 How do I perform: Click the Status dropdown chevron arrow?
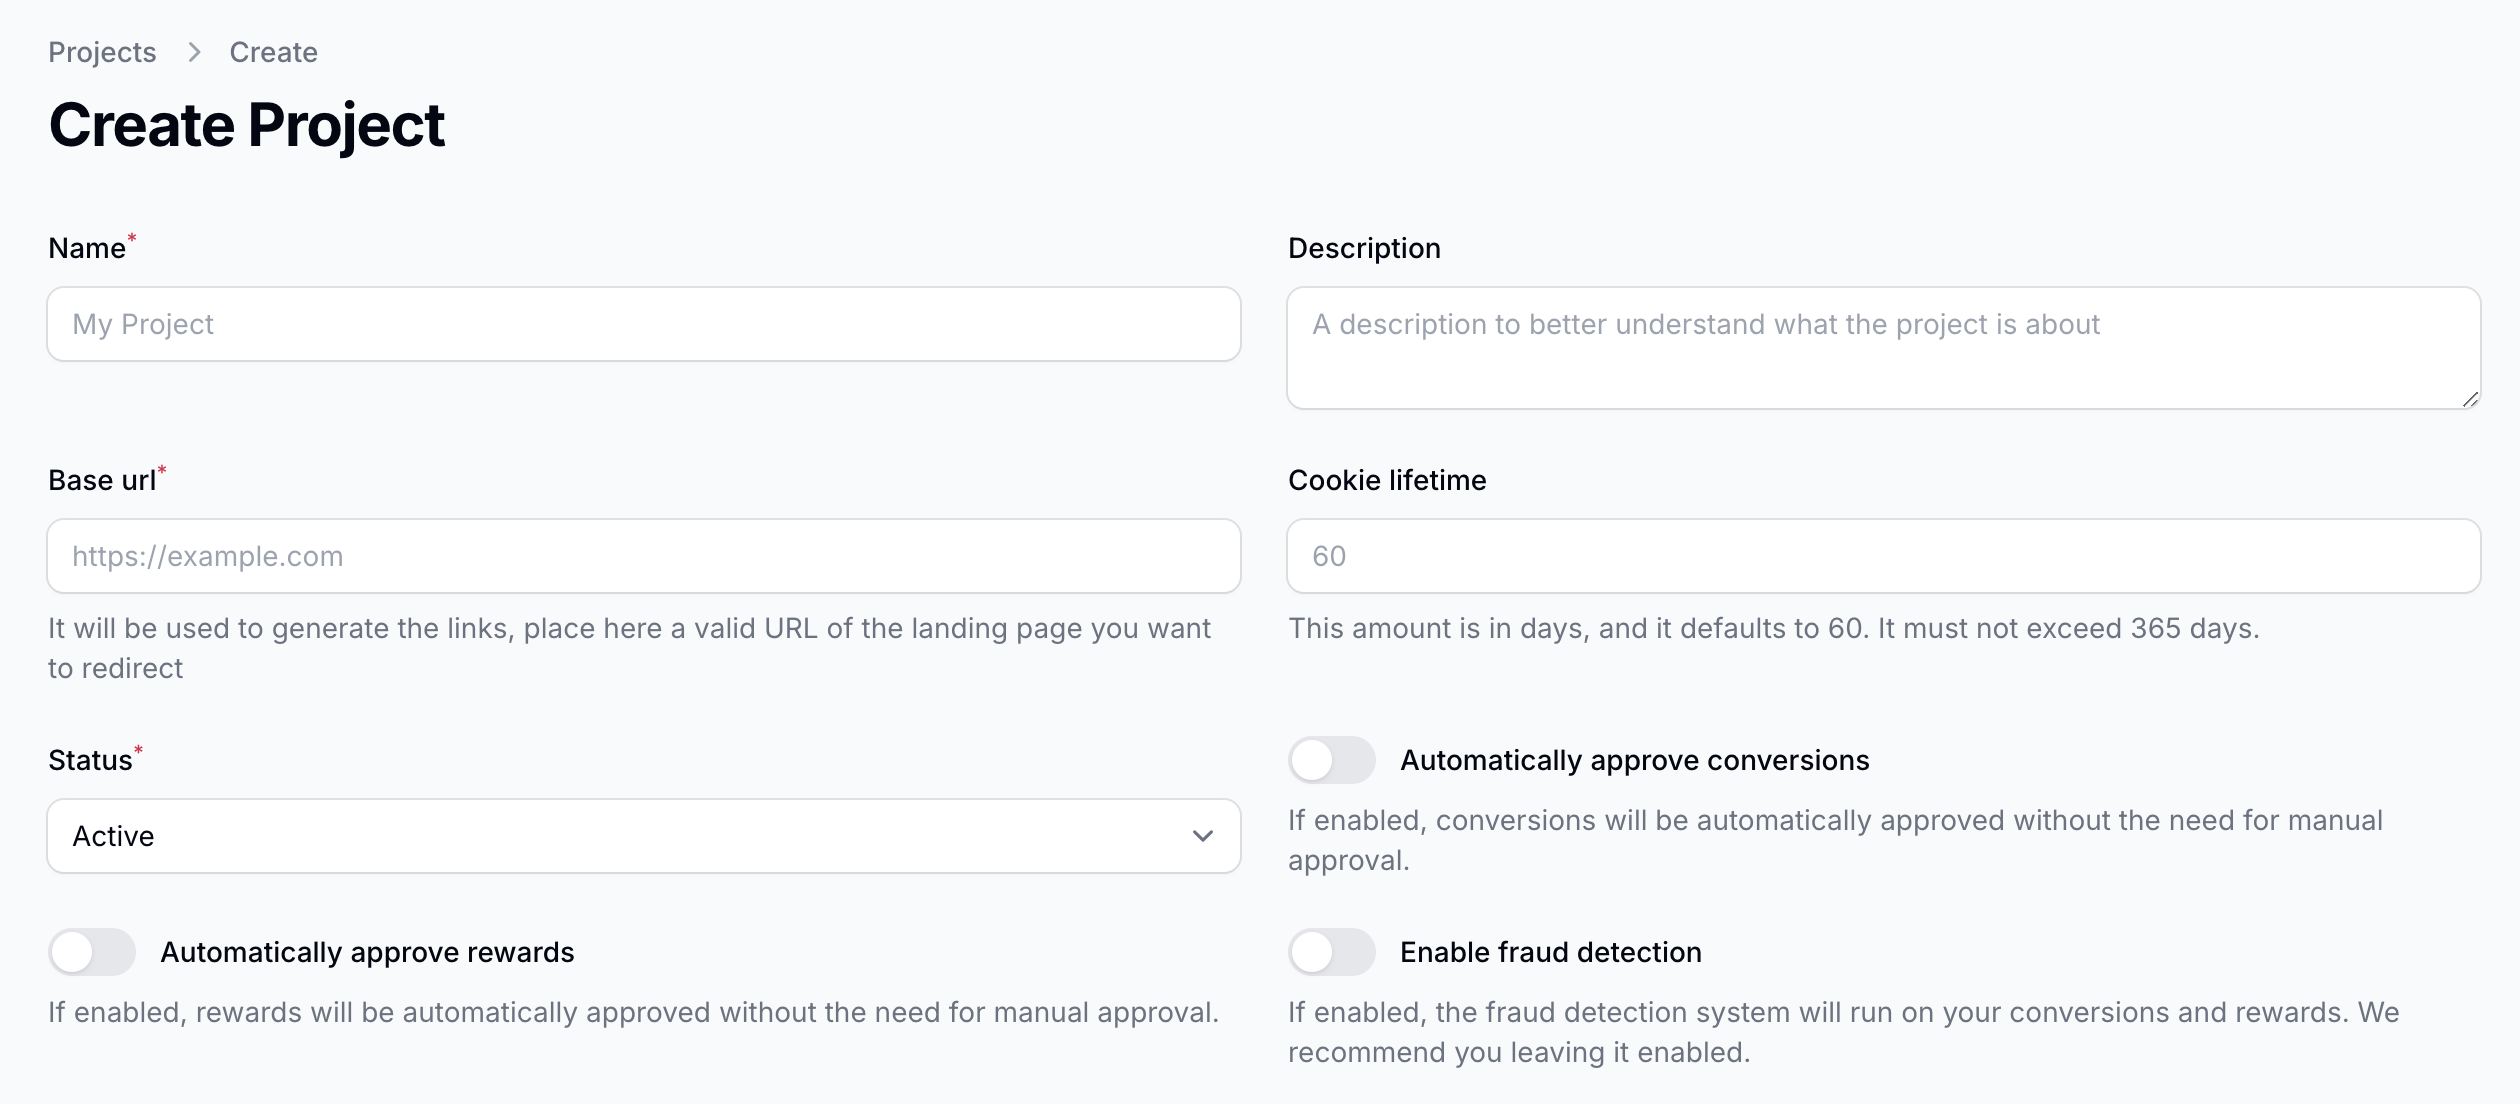(1203, 836)
